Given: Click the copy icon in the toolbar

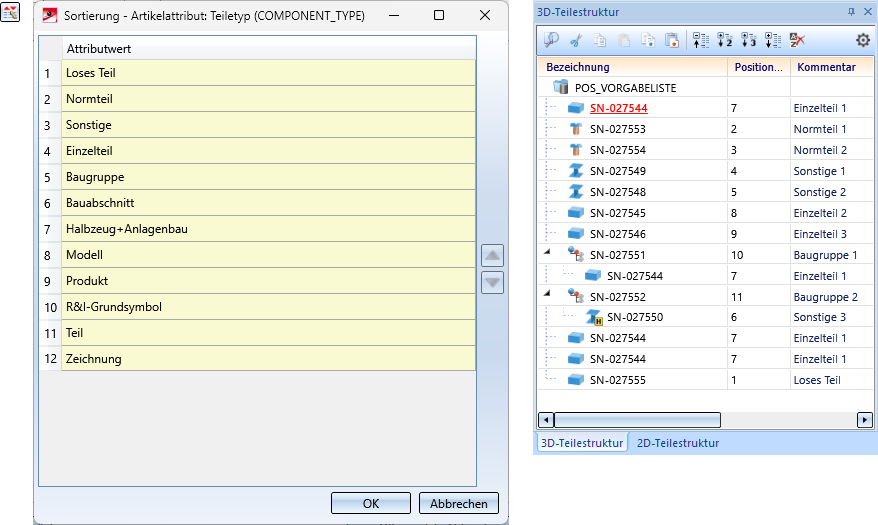Looking at the screenshot, I should click(x=600, y=40).
